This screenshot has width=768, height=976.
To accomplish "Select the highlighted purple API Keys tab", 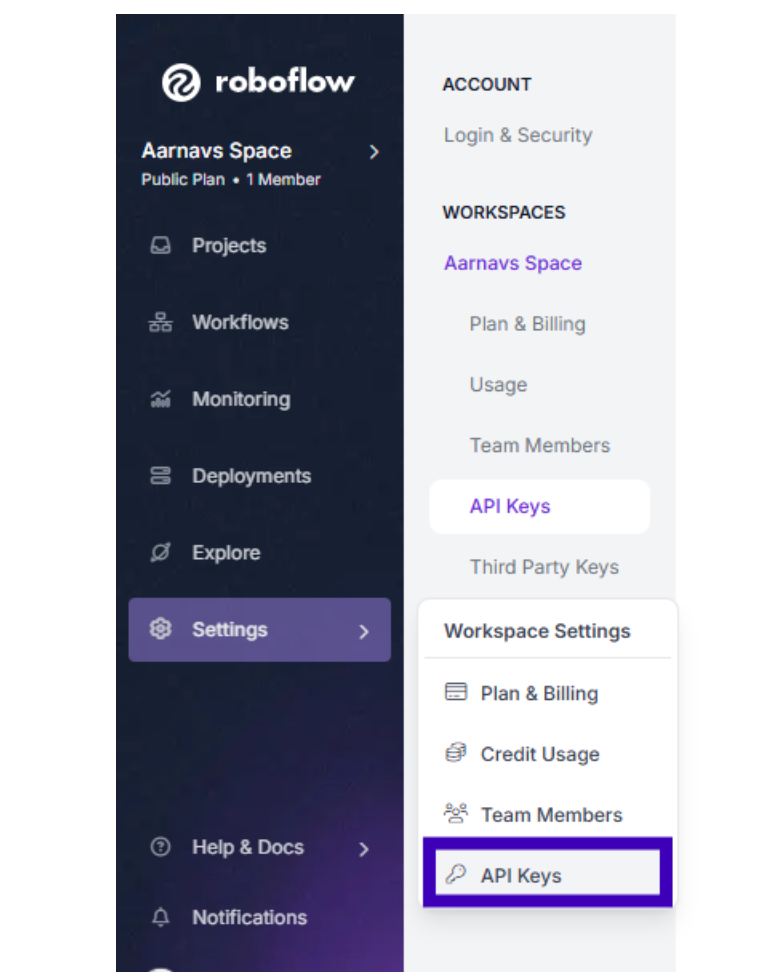I will click(540, 506).
